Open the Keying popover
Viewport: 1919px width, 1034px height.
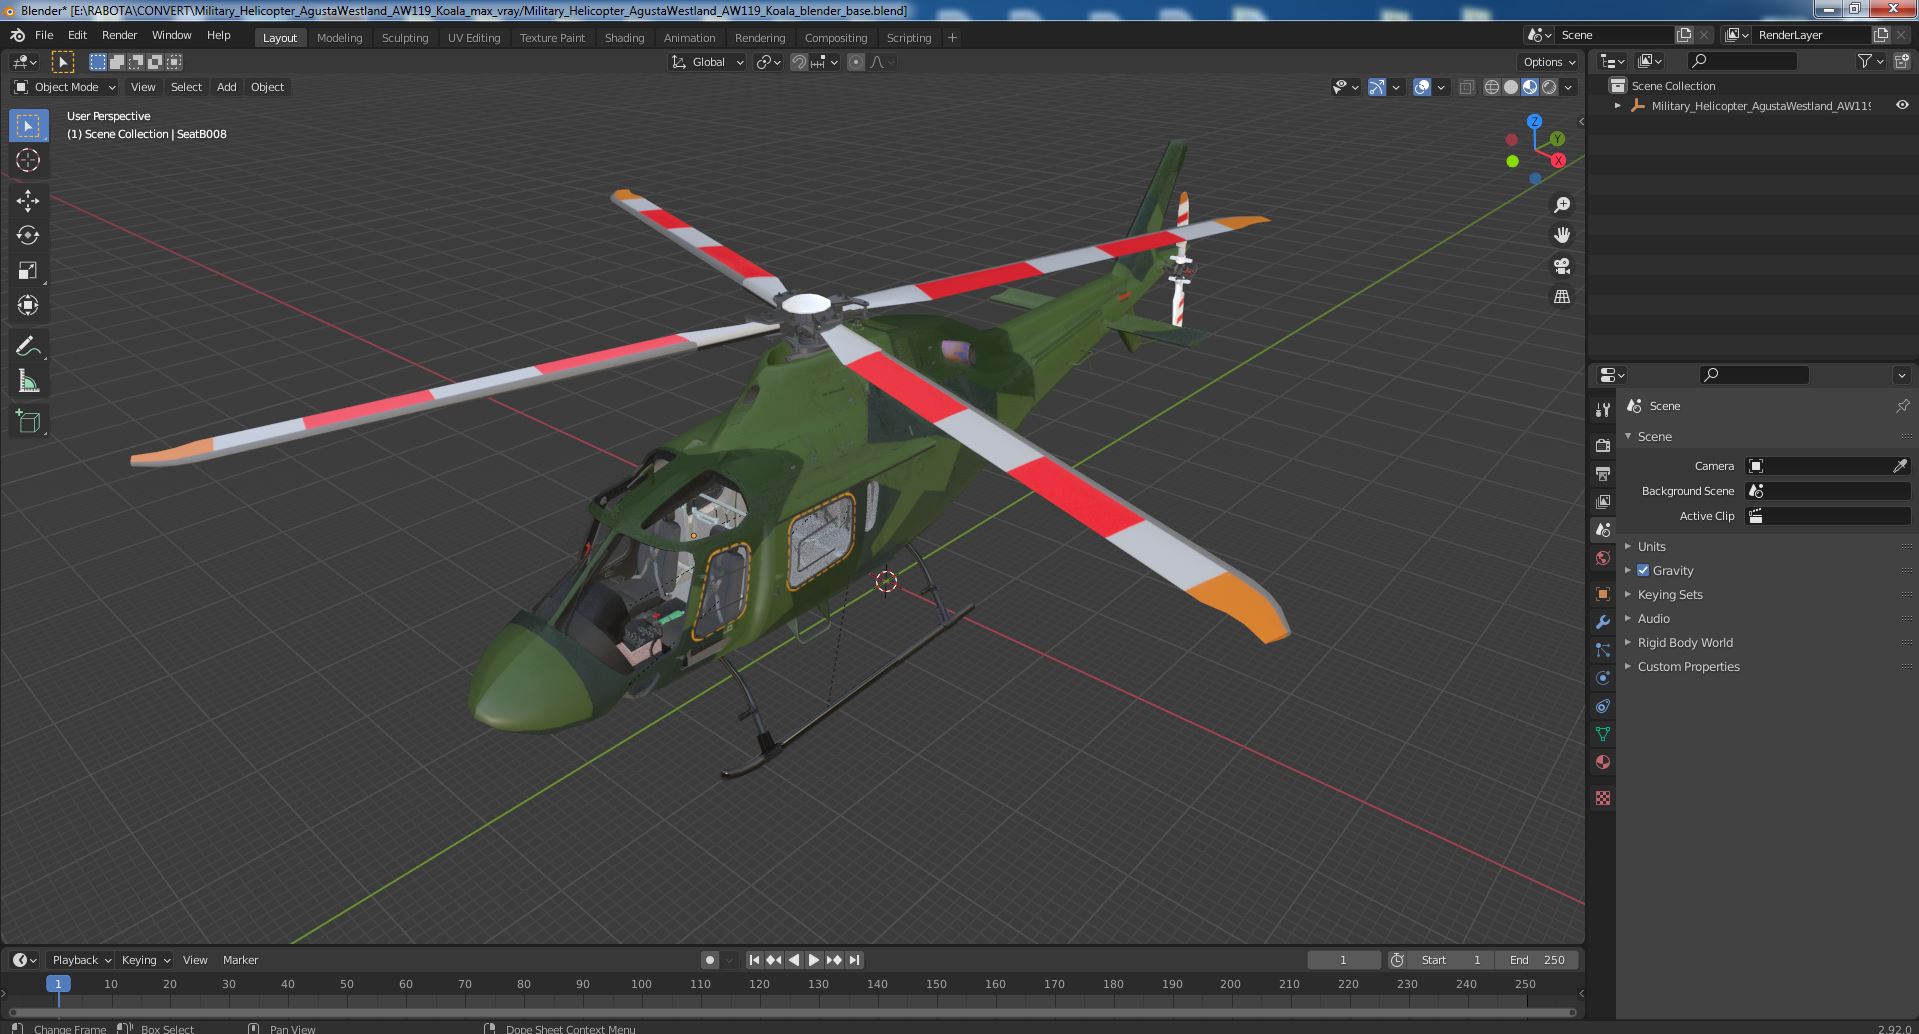pos(145,960)
